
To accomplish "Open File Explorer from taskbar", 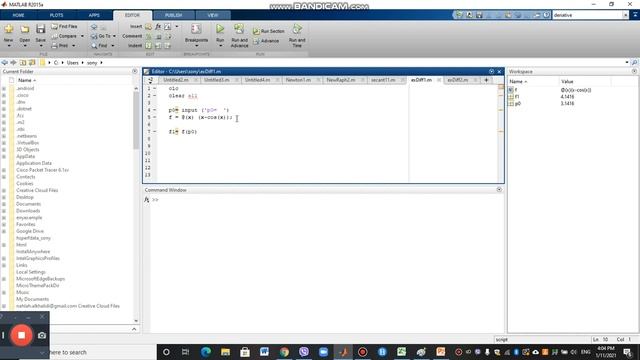I will (x=225, y=352).
